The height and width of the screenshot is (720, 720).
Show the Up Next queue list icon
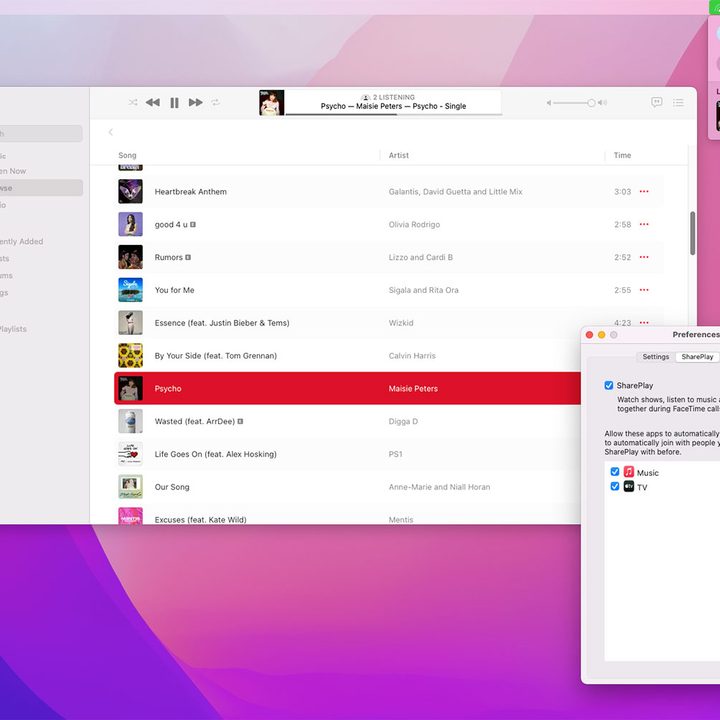(678, 102)
